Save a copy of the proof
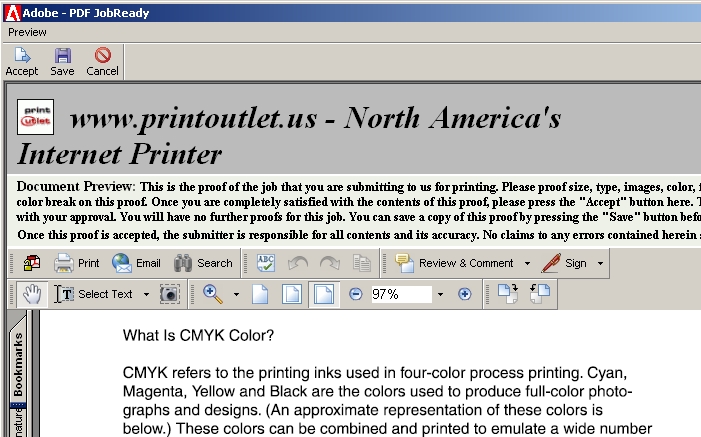The width and height of the screenshot is (701, 437). (x=62, y=62)
